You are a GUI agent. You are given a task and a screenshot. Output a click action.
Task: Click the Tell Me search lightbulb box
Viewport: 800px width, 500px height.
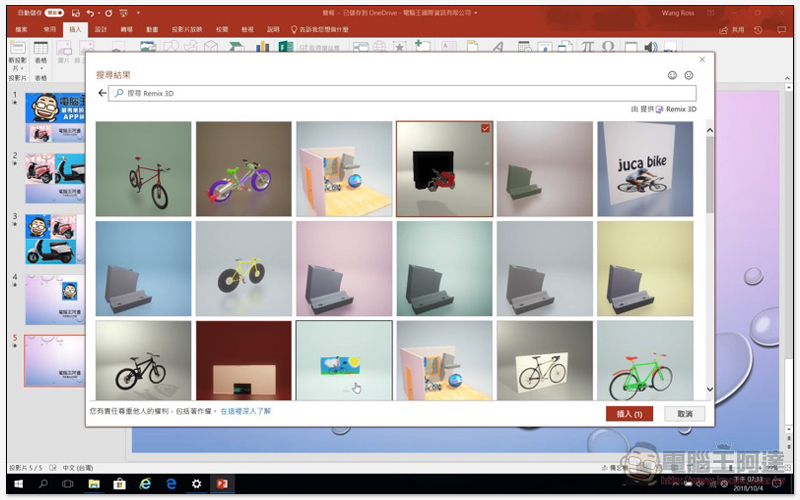[x=320, y=30]
